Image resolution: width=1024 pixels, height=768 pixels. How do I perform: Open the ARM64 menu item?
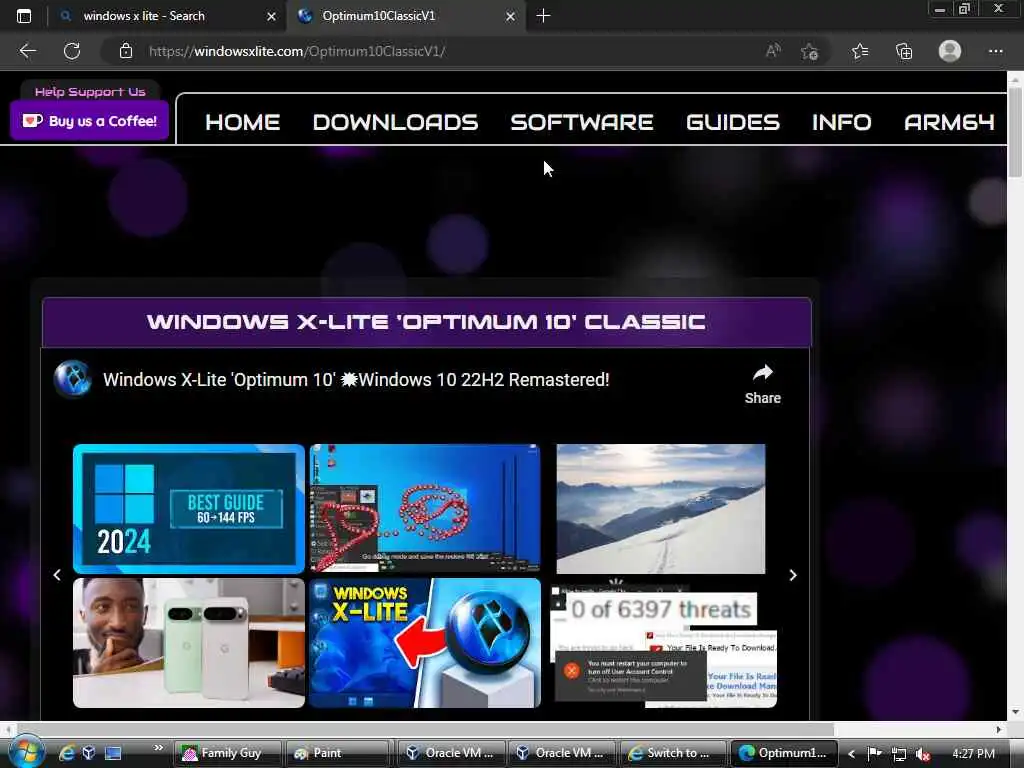pyautogui.click(x=949, y=122)
